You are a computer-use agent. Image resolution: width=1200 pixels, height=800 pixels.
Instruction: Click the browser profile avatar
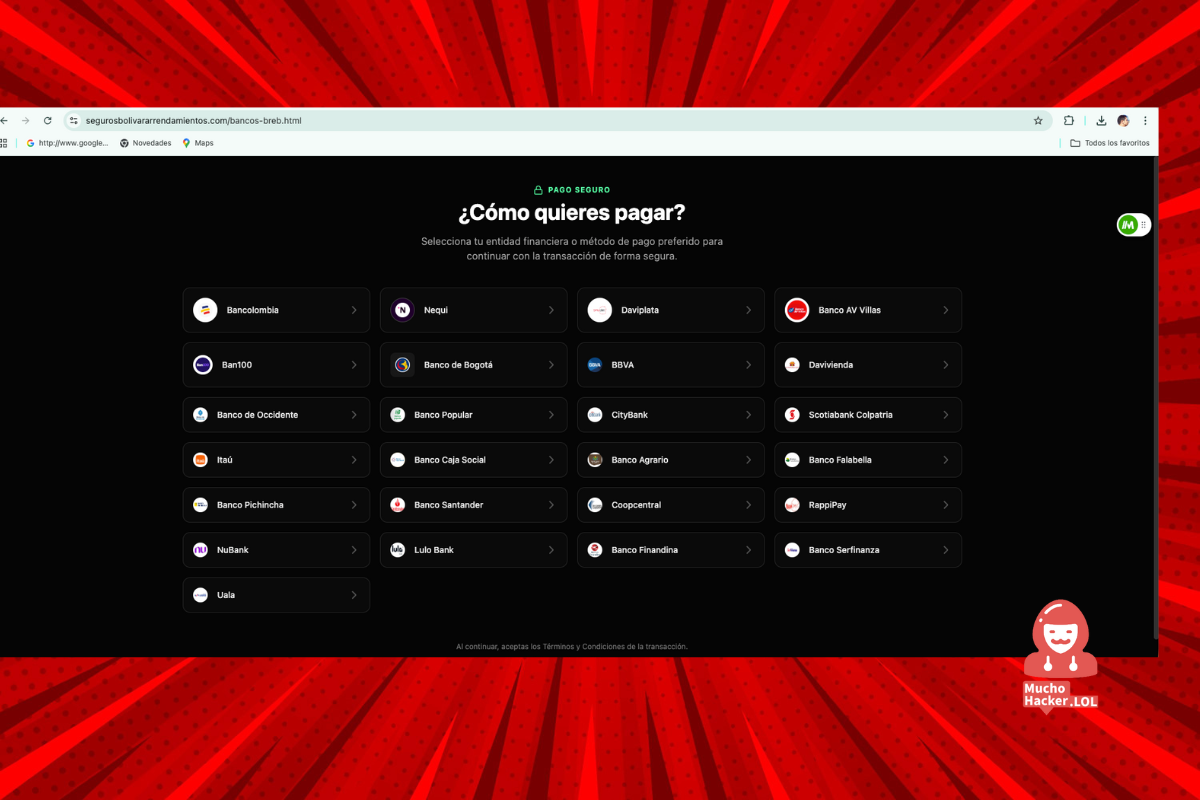point(1123,120)
